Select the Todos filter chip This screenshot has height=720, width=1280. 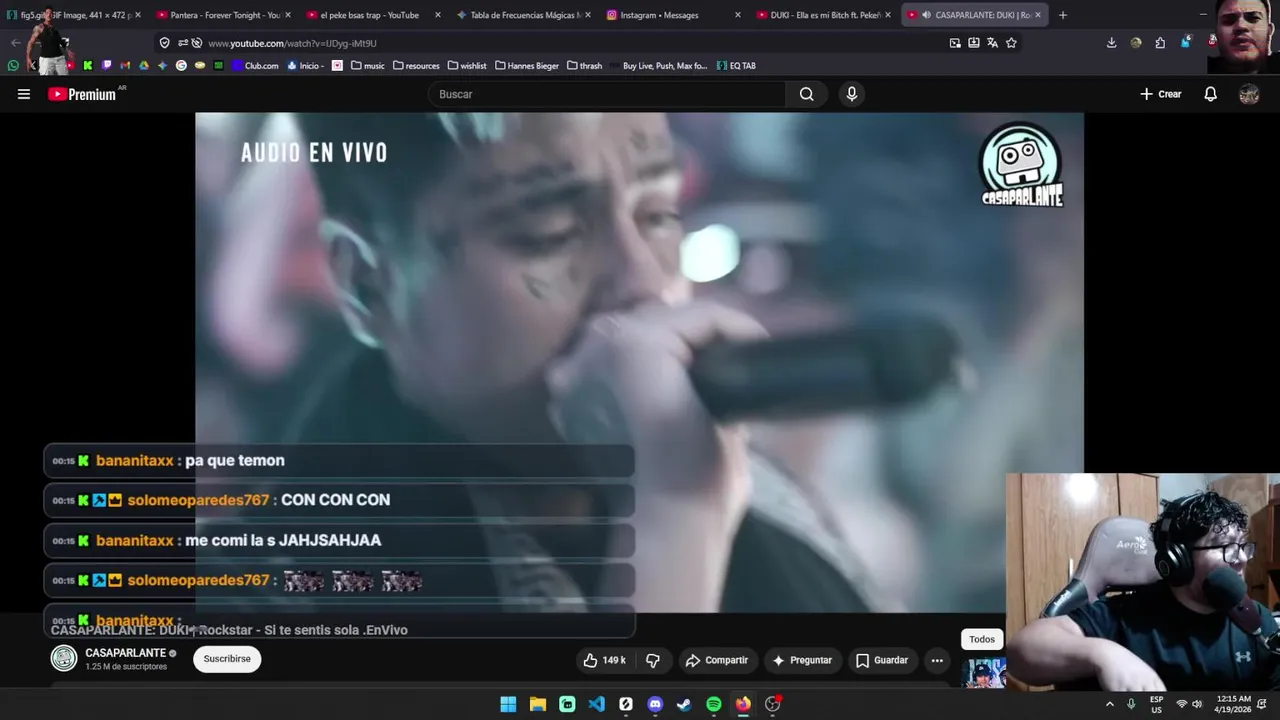coord(982,639)
